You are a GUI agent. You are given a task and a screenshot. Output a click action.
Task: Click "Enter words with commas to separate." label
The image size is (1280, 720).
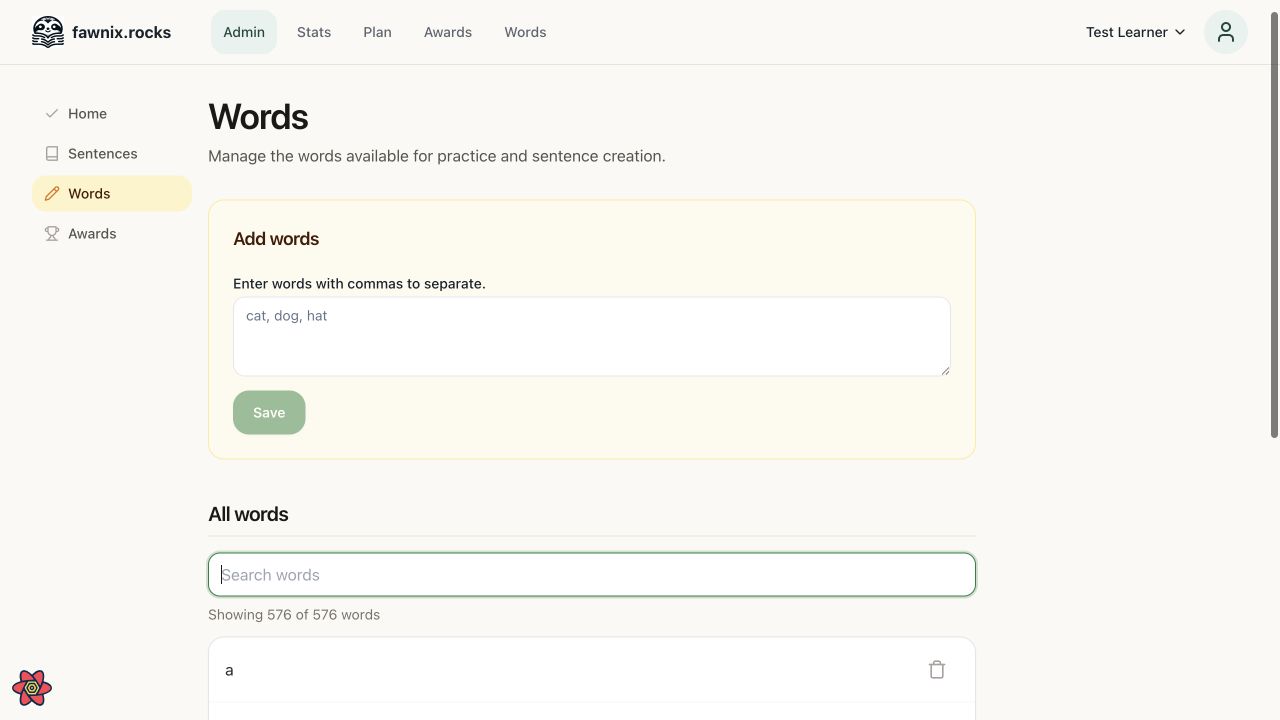(359, 284)
